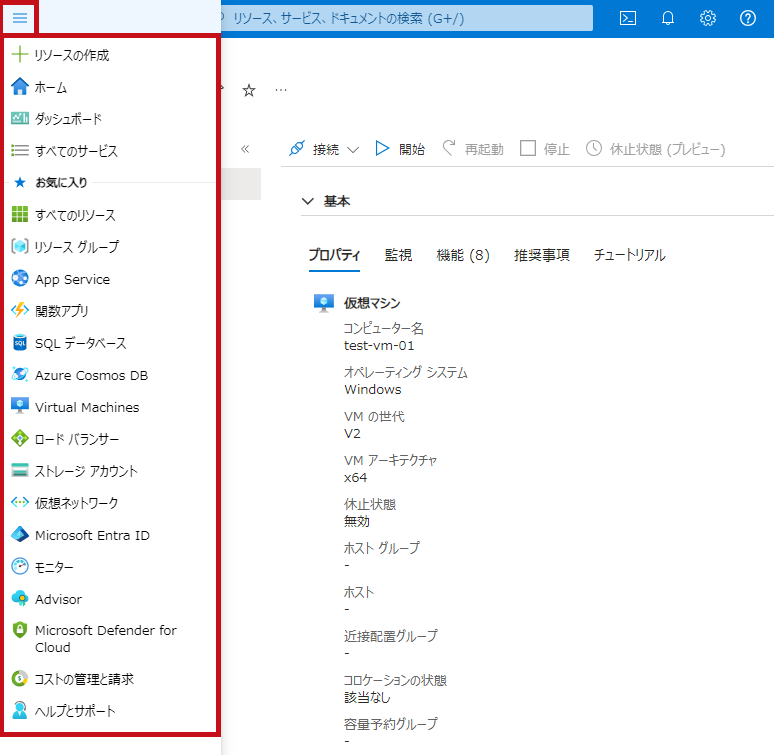Click the すべてのサービス list icon
This screenshot has width=774, height=755.
point(20,151)
